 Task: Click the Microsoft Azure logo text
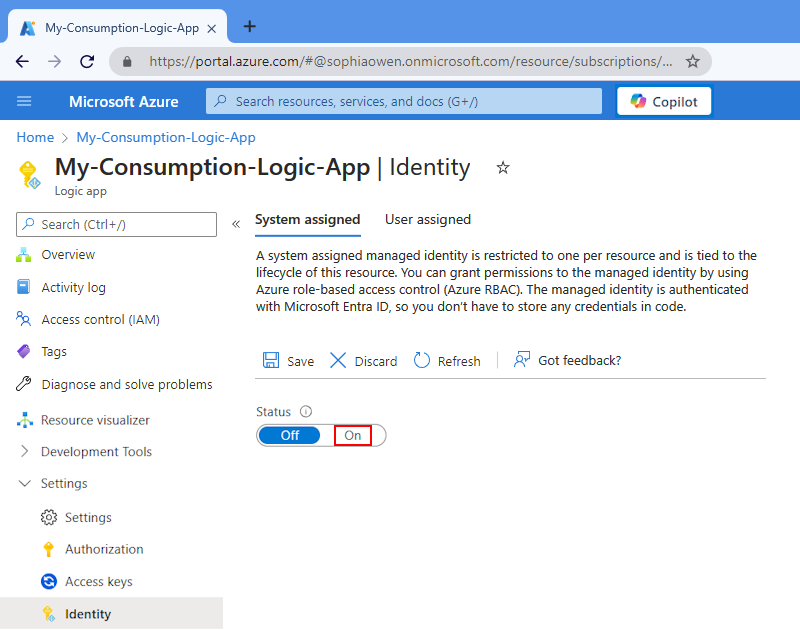click(123, 102)
